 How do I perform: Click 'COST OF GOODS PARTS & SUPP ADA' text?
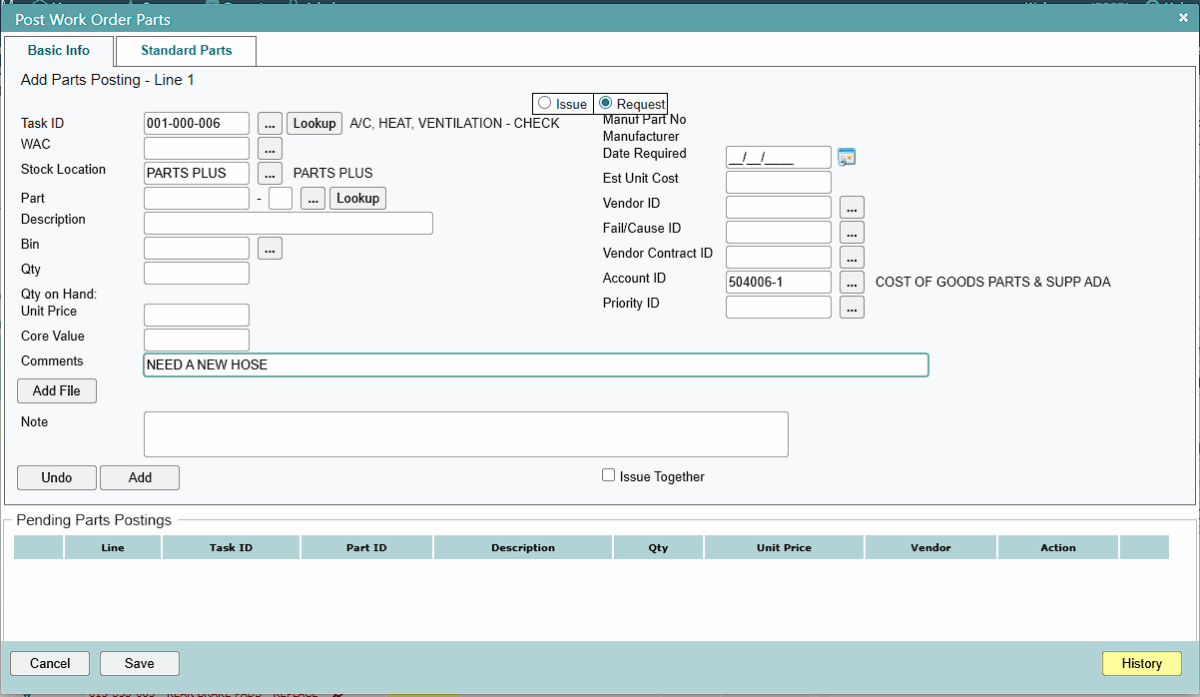point(993,282)
